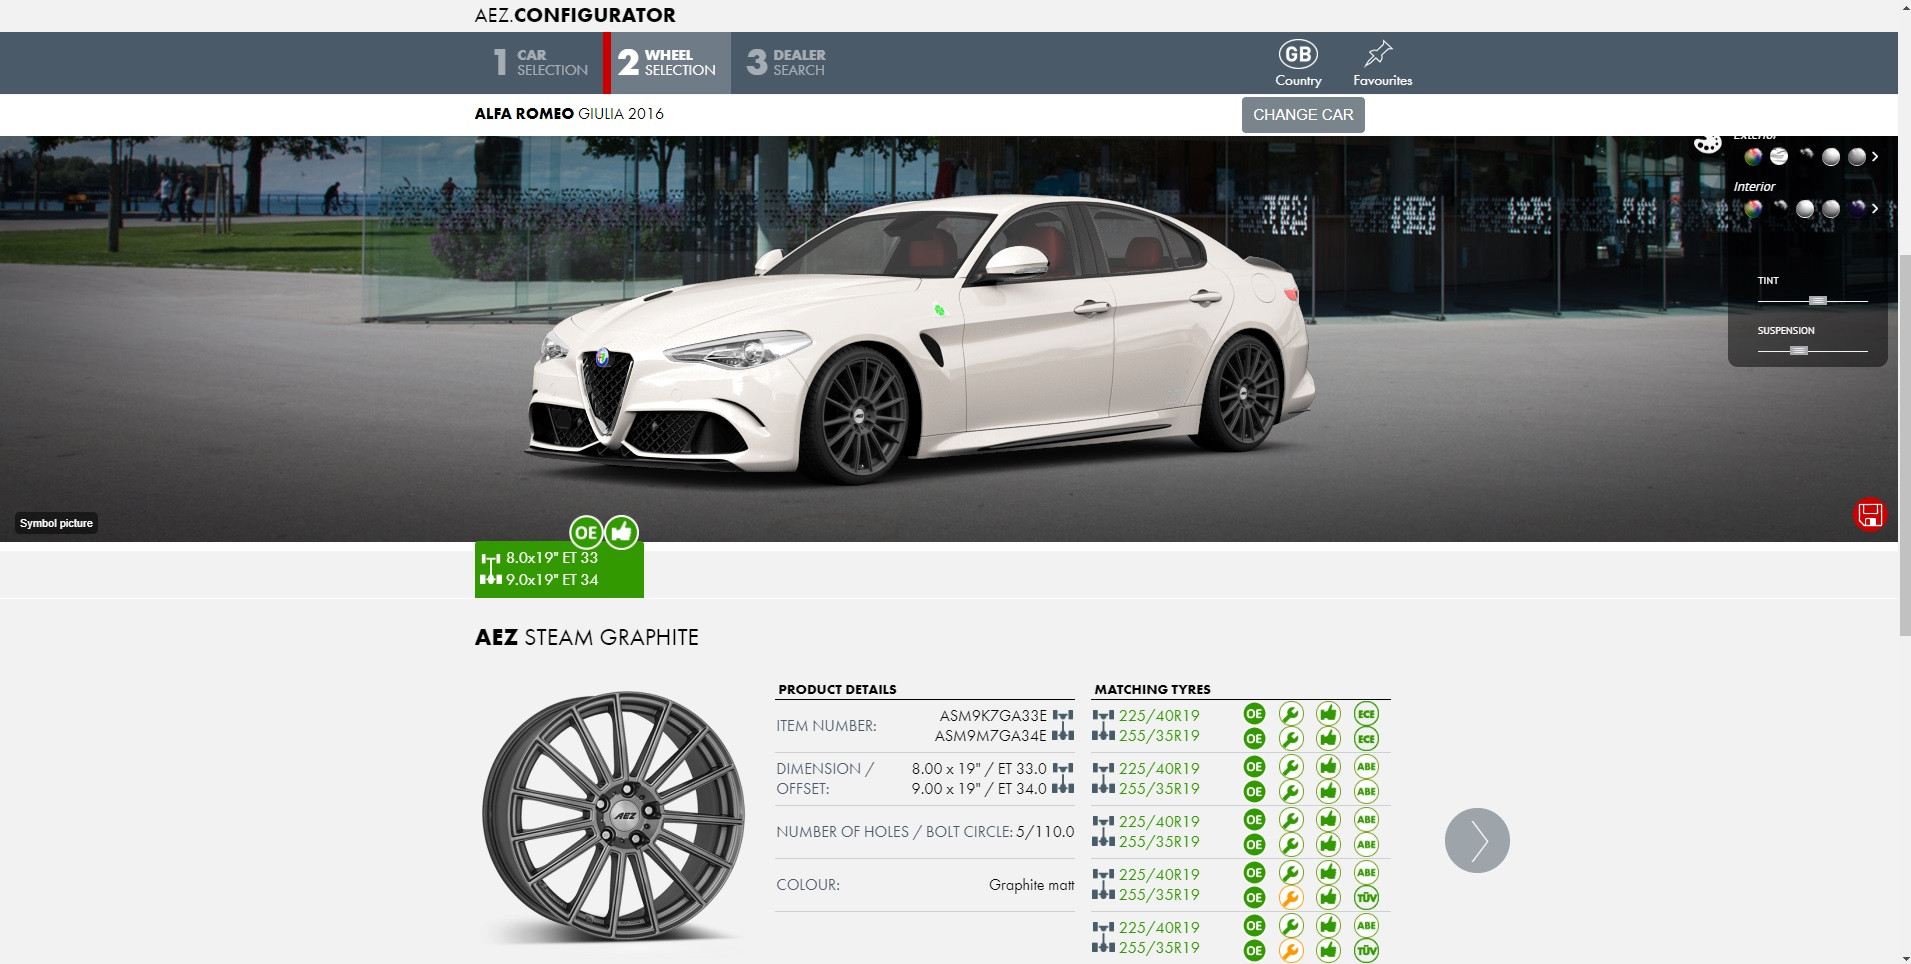Click the thumbs-up on the topmost 225/40R19 row
Screen dimensions: 1911x964
pos(1328,714)
